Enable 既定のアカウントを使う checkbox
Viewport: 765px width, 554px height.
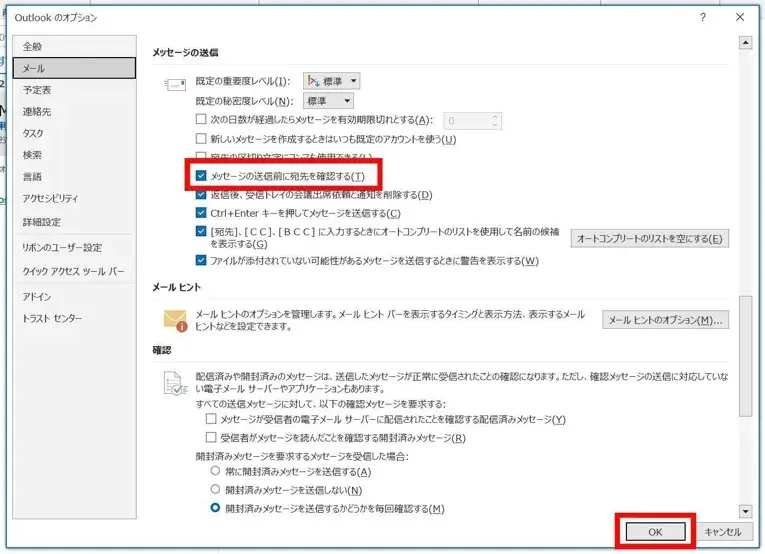click(201, 139)
